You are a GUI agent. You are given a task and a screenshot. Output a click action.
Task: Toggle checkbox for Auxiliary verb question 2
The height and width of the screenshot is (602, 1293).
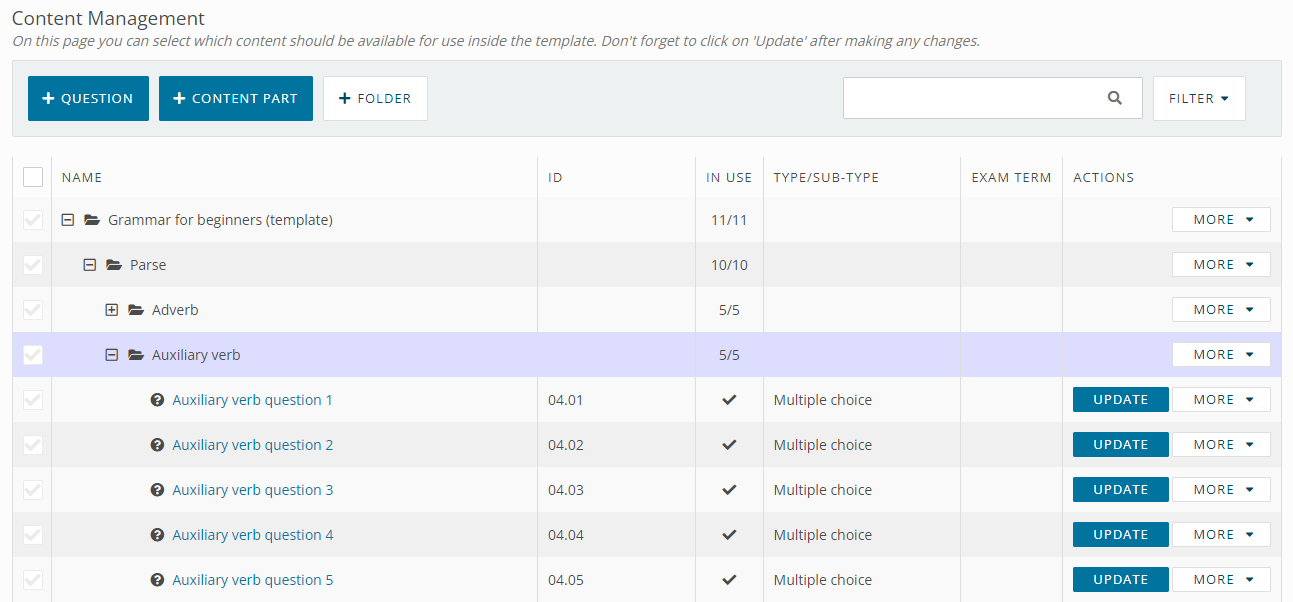point(33,445)
